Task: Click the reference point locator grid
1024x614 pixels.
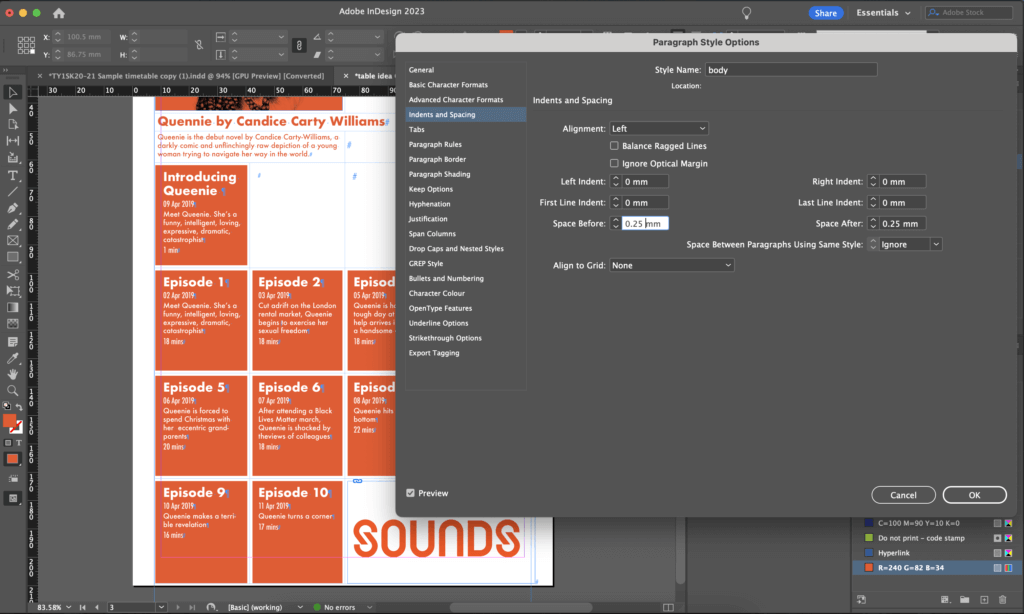Action: coord(26,45)
